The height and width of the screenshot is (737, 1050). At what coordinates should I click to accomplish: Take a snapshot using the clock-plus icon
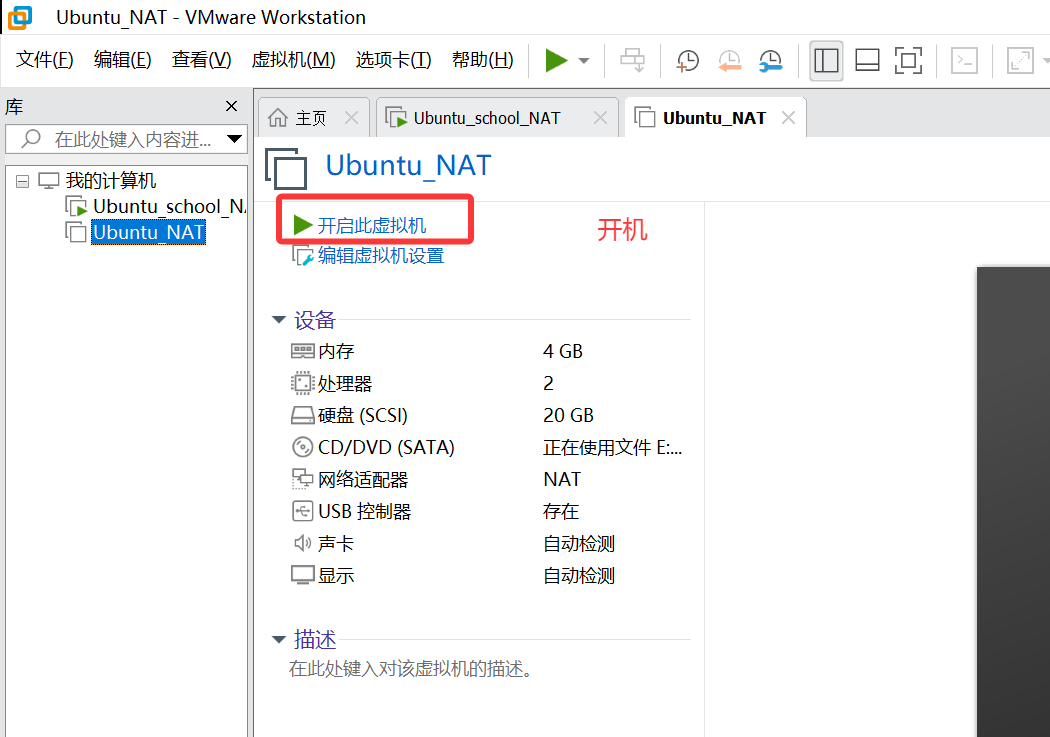point(687,61)
